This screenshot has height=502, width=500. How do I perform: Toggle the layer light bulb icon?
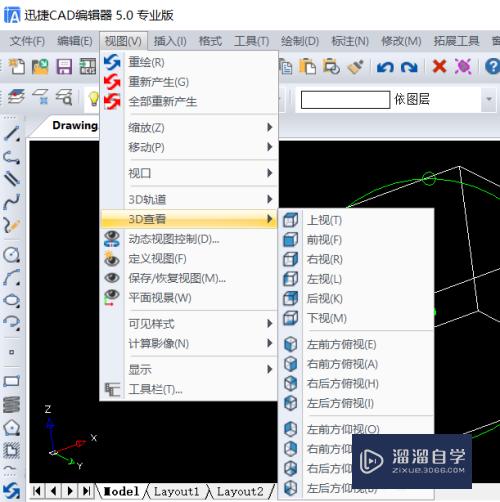(x=94, y=99)
